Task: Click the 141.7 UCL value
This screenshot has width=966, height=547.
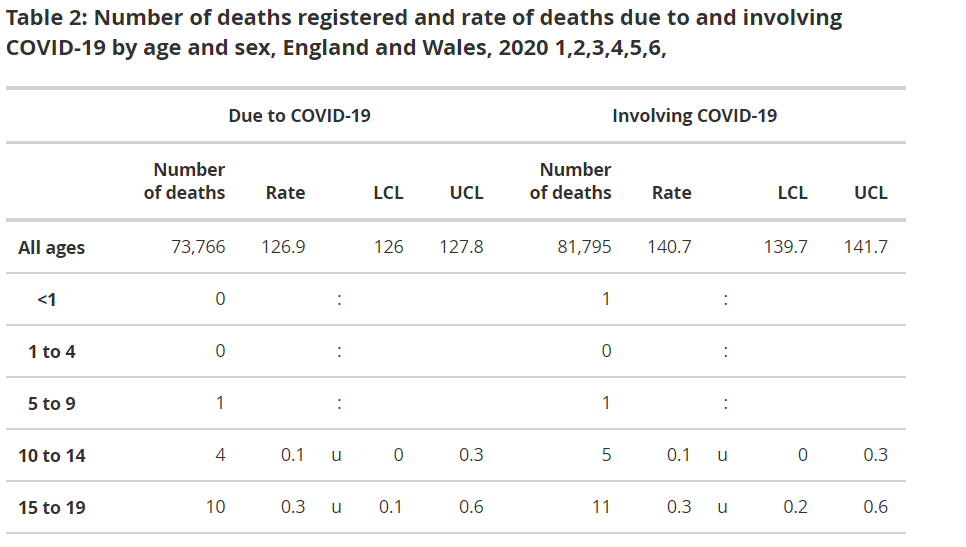Action: coord(865,247)
